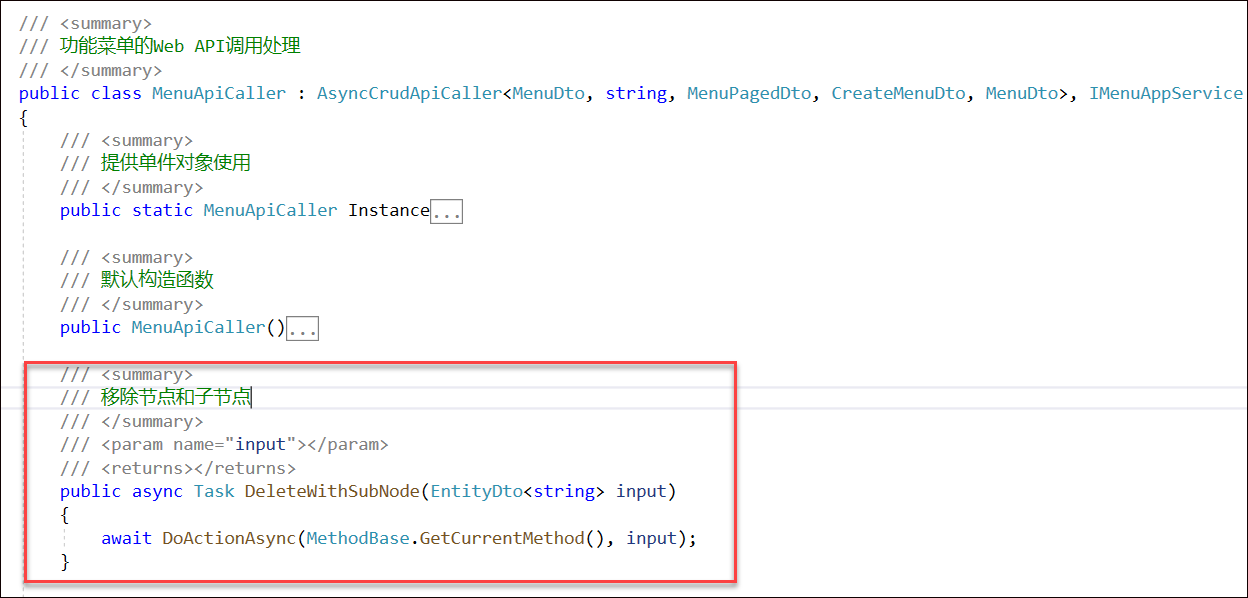The height and width of the screenshot is (598, 1248).
Task: Click the MethodBase identifier
Action: 358,538
